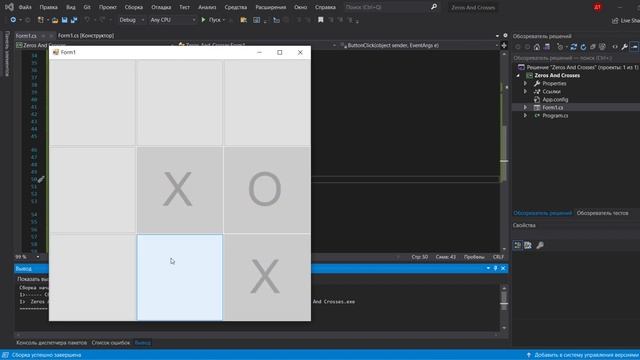
Task: Click the bottom-right X cell in Form1
Action: (267, 277)
